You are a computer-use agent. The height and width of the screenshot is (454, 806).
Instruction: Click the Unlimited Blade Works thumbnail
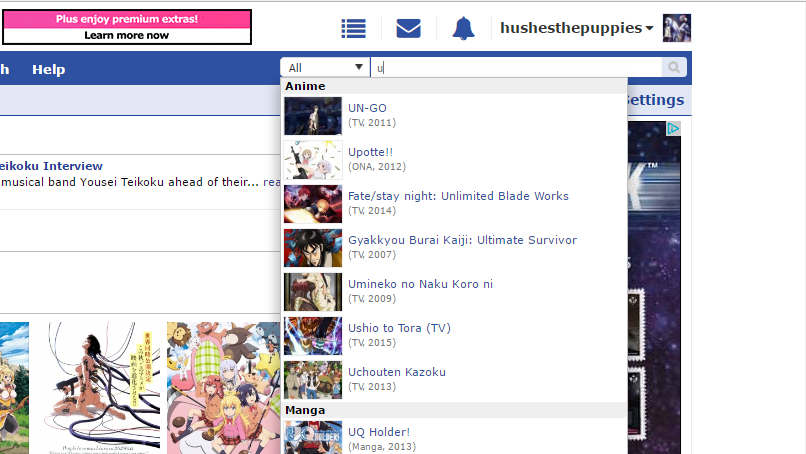tap(313, 204)
